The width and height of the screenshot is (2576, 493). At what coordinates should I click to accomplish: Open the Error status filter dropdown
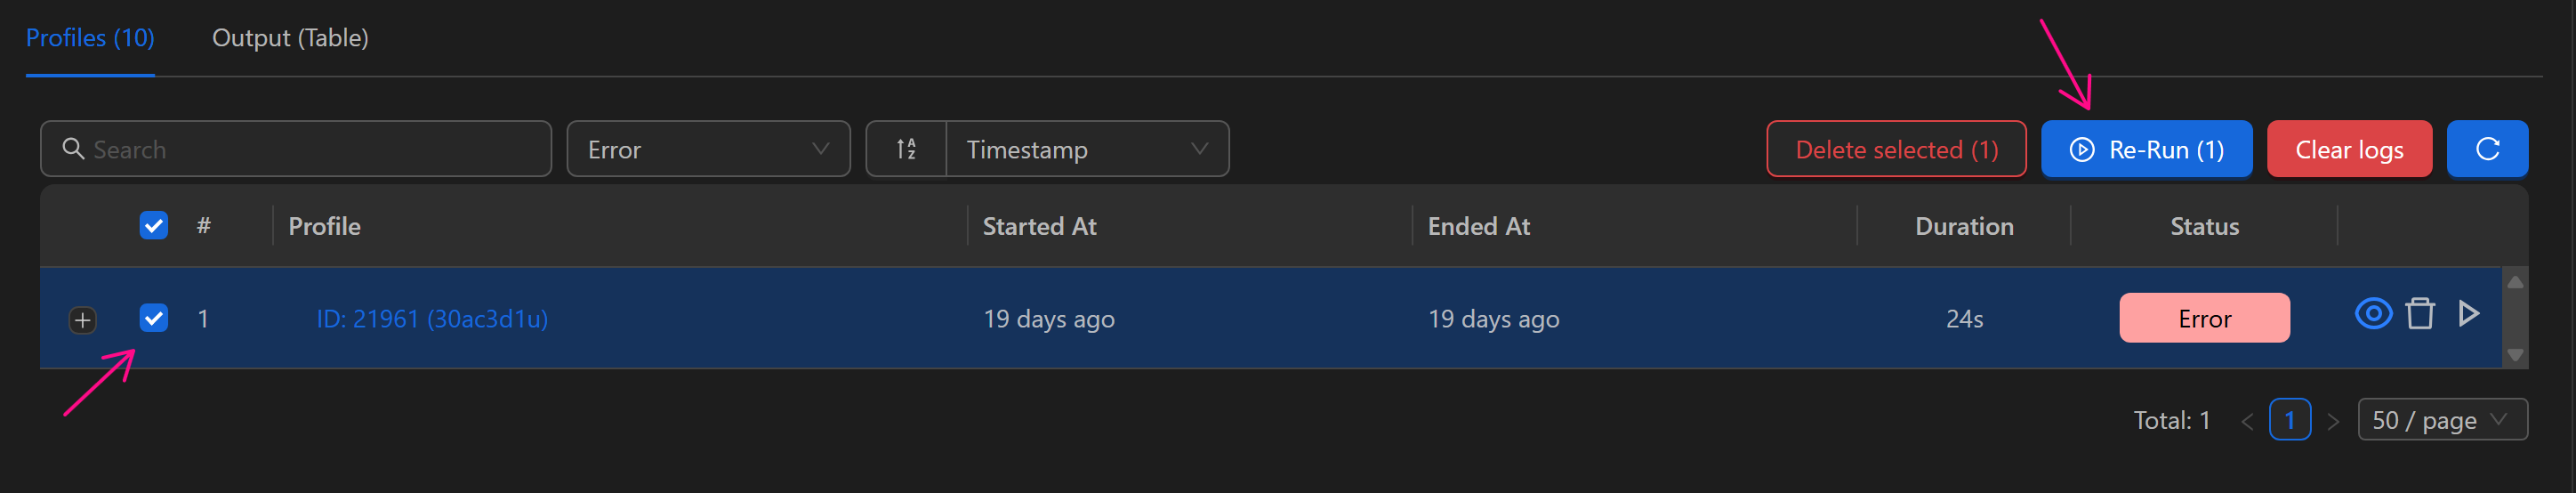pos(708,150)
